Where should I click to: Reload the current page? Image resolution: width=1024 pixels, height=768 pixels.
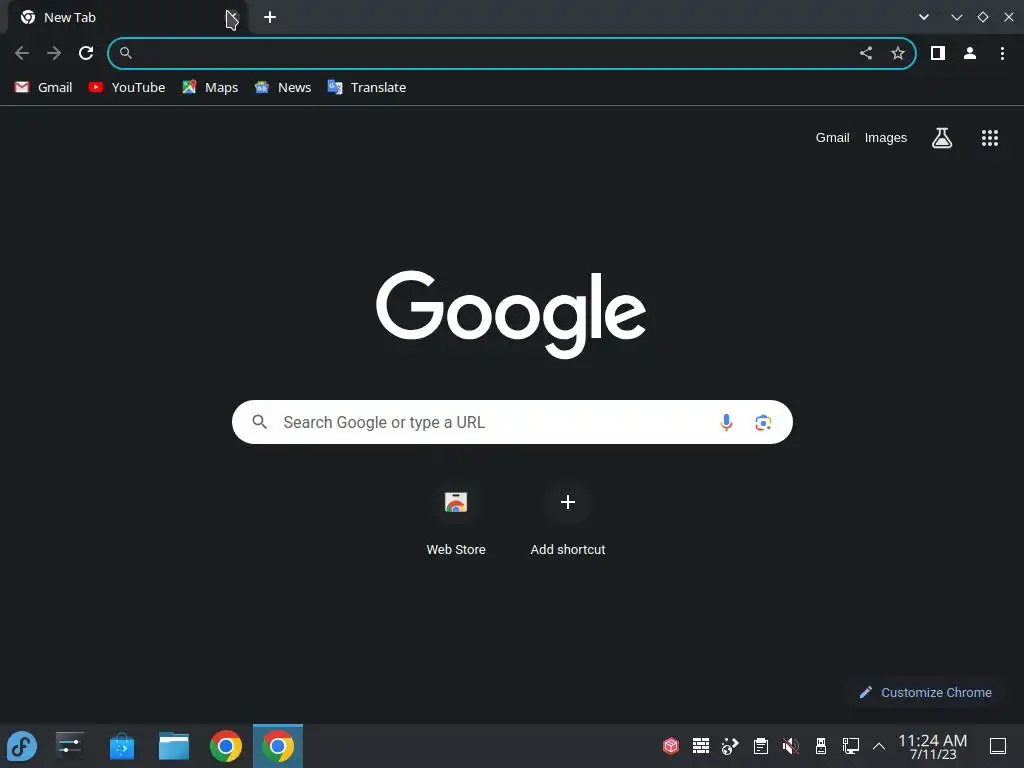pyautogui.click(x=86, y=53)
